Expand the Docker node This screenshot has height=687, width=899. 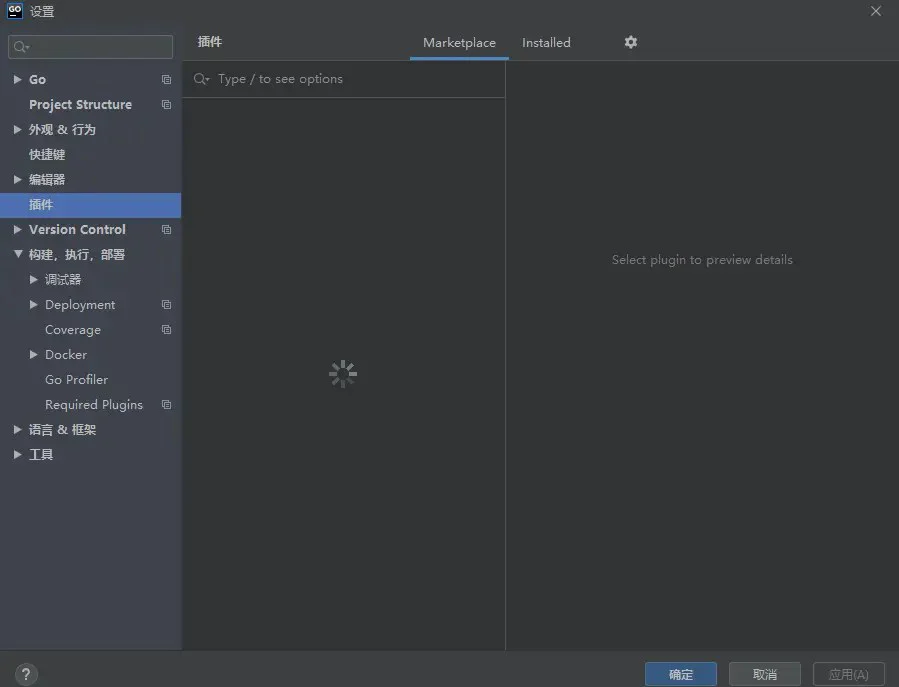coord(34,354)
